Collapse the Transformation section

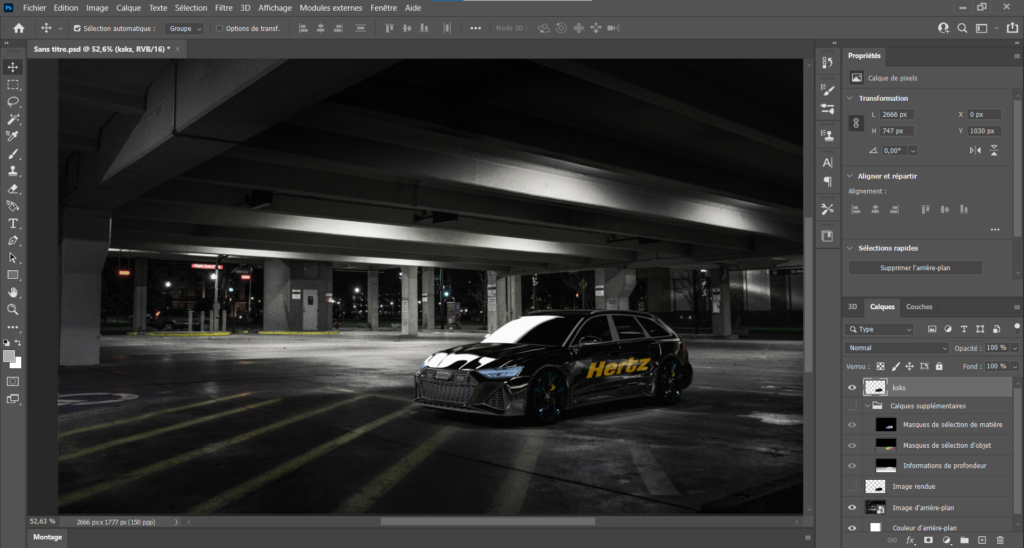tap(850, 99)
